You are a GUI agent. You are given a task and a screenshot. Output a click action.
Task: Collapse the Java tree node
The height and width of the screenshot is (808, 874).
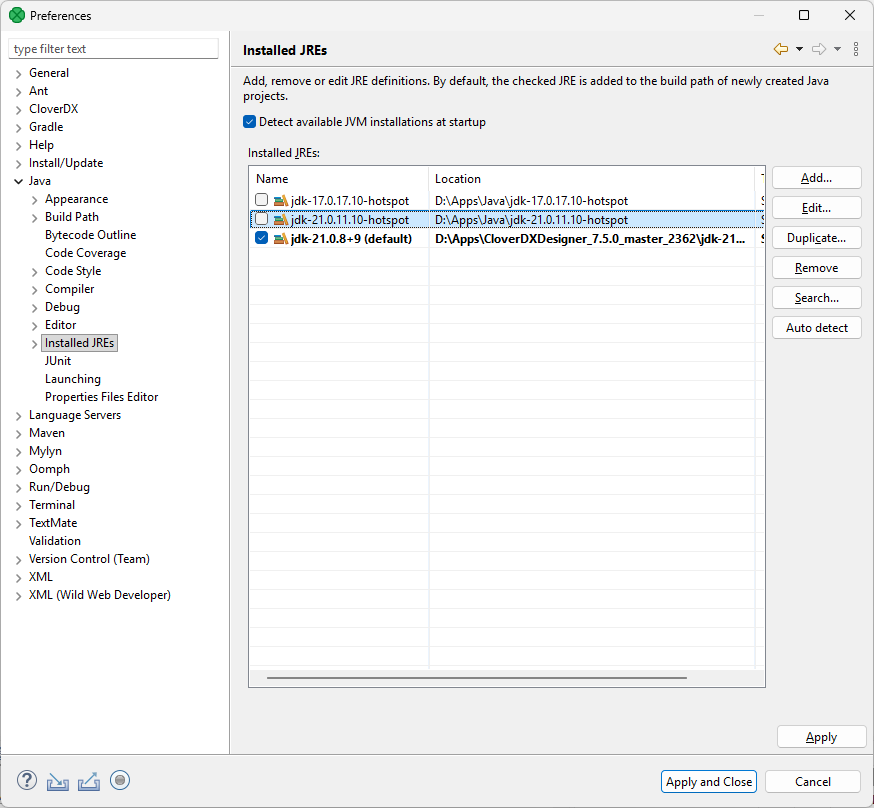tap(18, 181)
